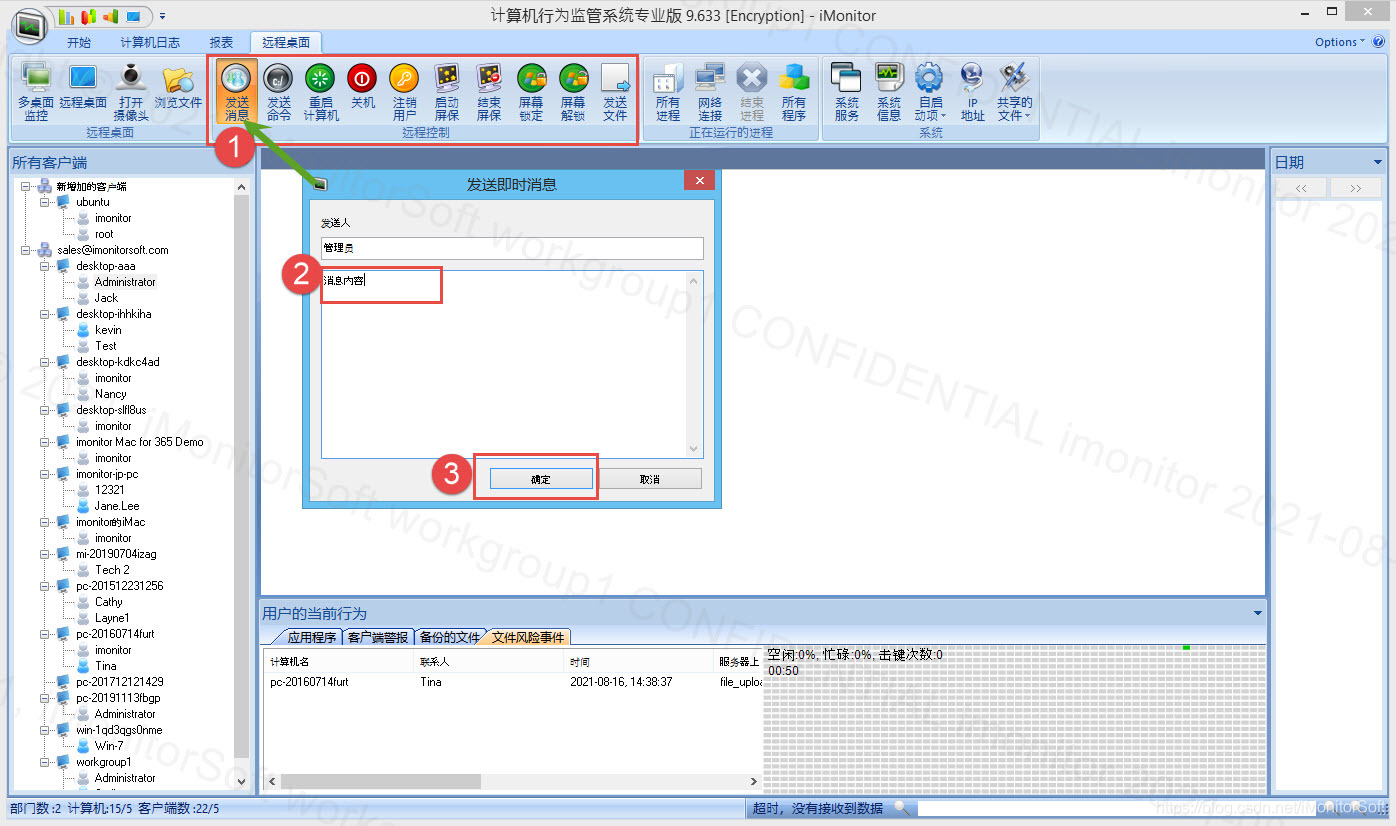Select Jane.Lee in client tree
1396x826 pixels.
[x=117, y=506]
